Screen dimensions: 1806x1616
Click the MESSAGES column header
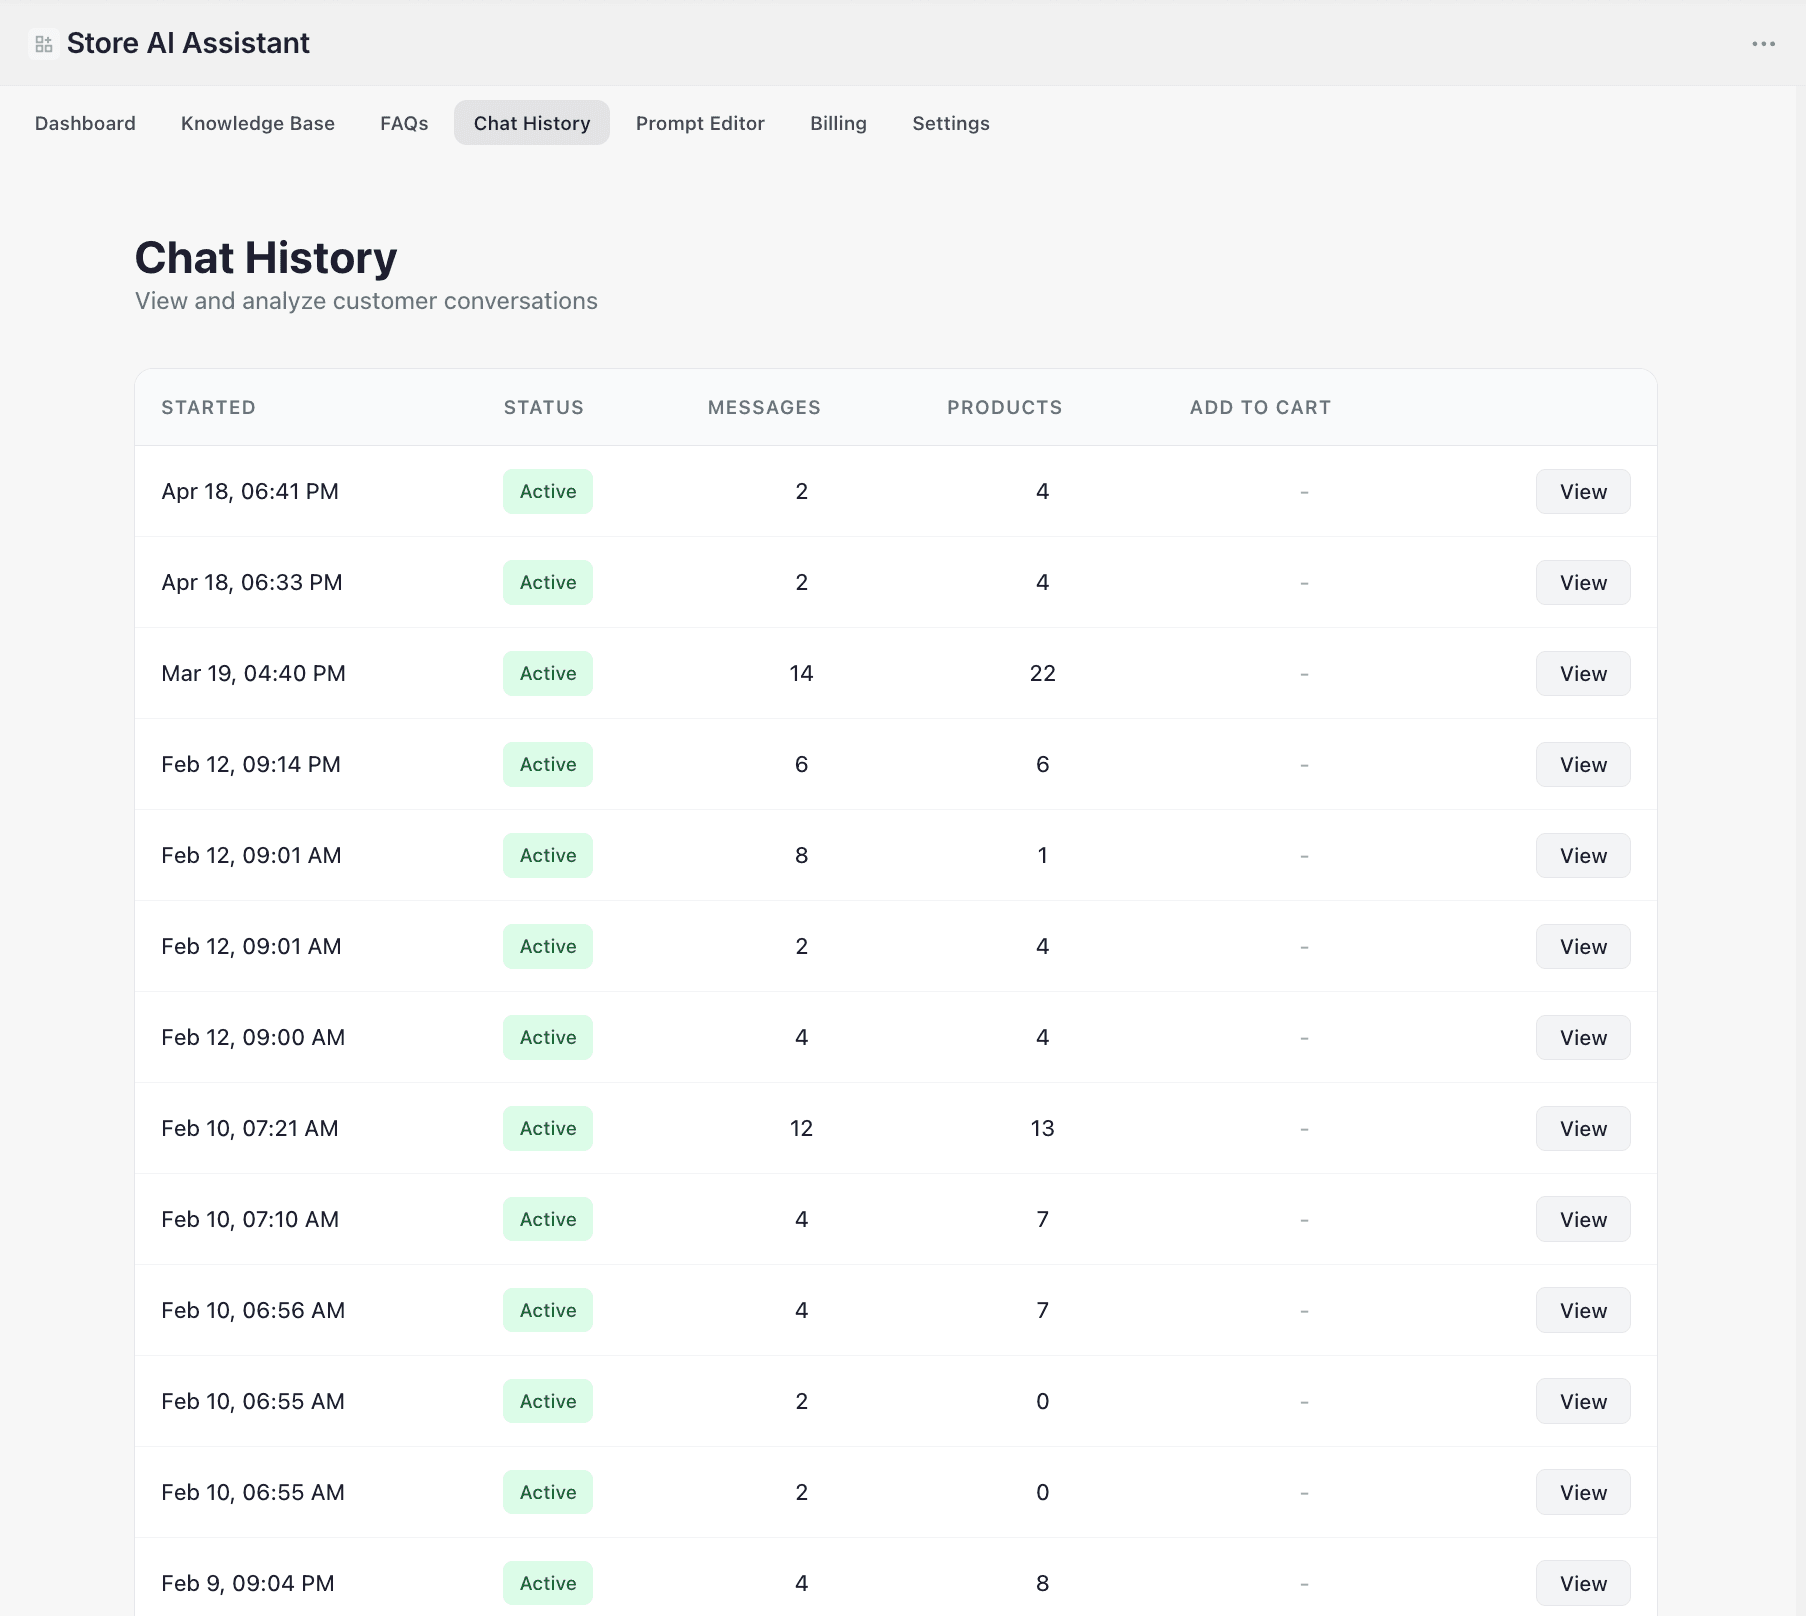[764, 407]
